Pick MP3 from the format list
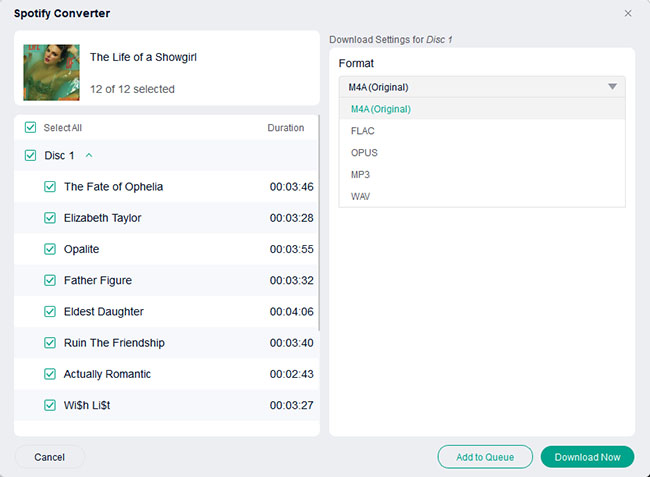 [x=482, y=174]
